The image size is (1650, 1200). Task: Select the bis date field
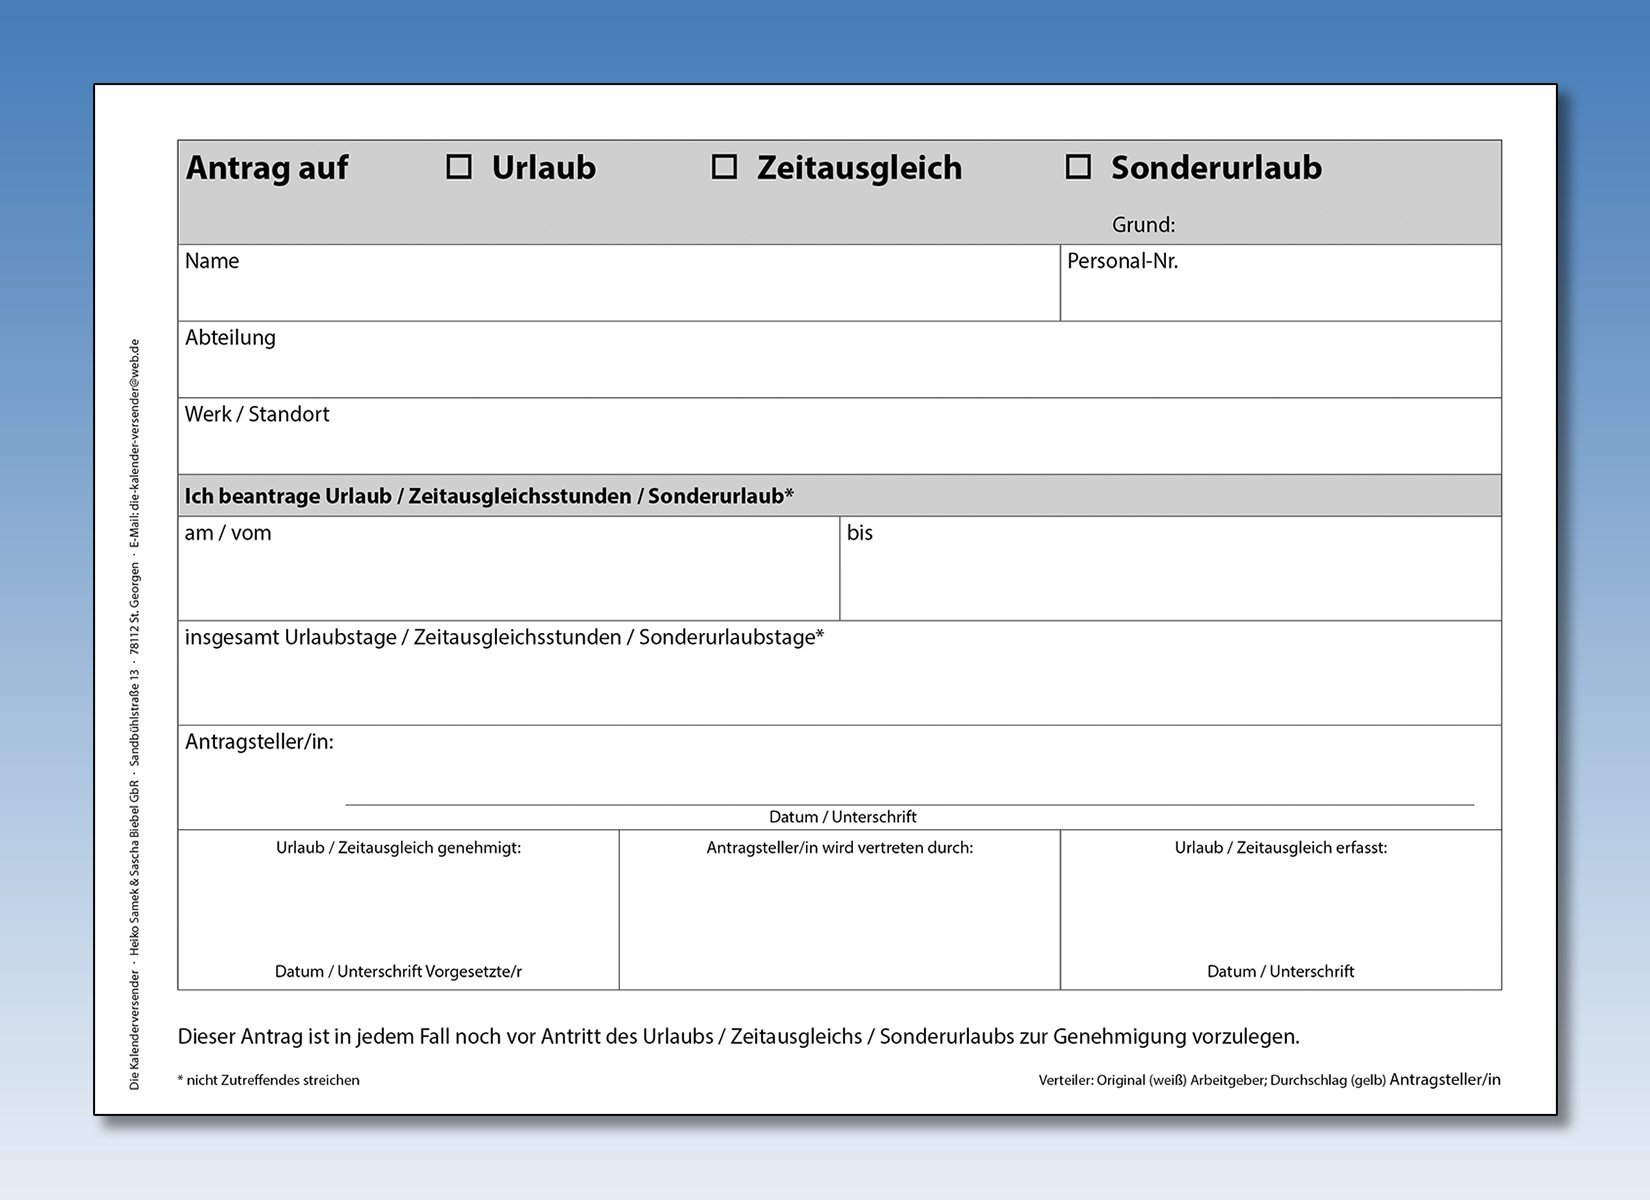tap(1170, 578)
